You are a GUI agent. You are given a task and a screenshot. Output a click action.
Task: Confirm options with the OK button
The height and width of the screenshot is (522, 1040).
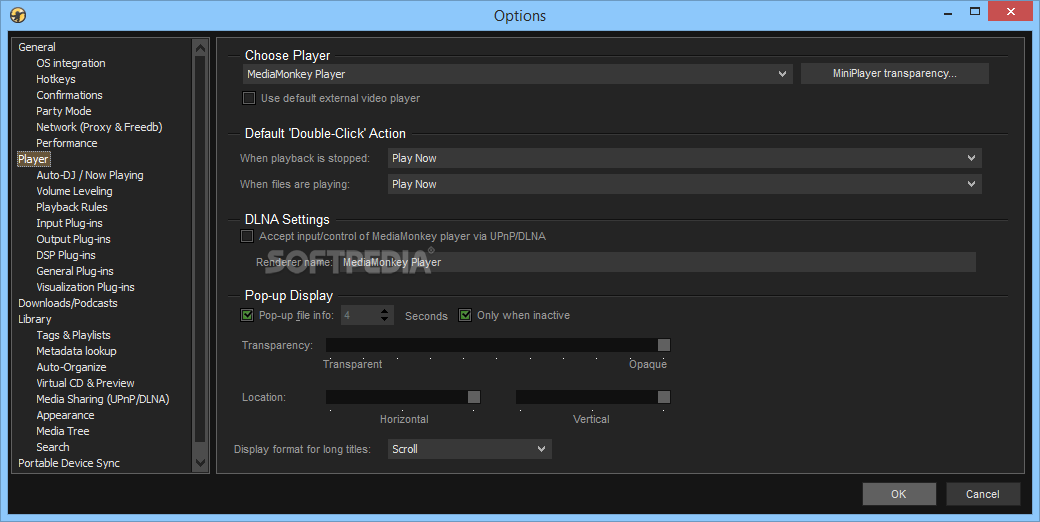click(x=899, y=494)
